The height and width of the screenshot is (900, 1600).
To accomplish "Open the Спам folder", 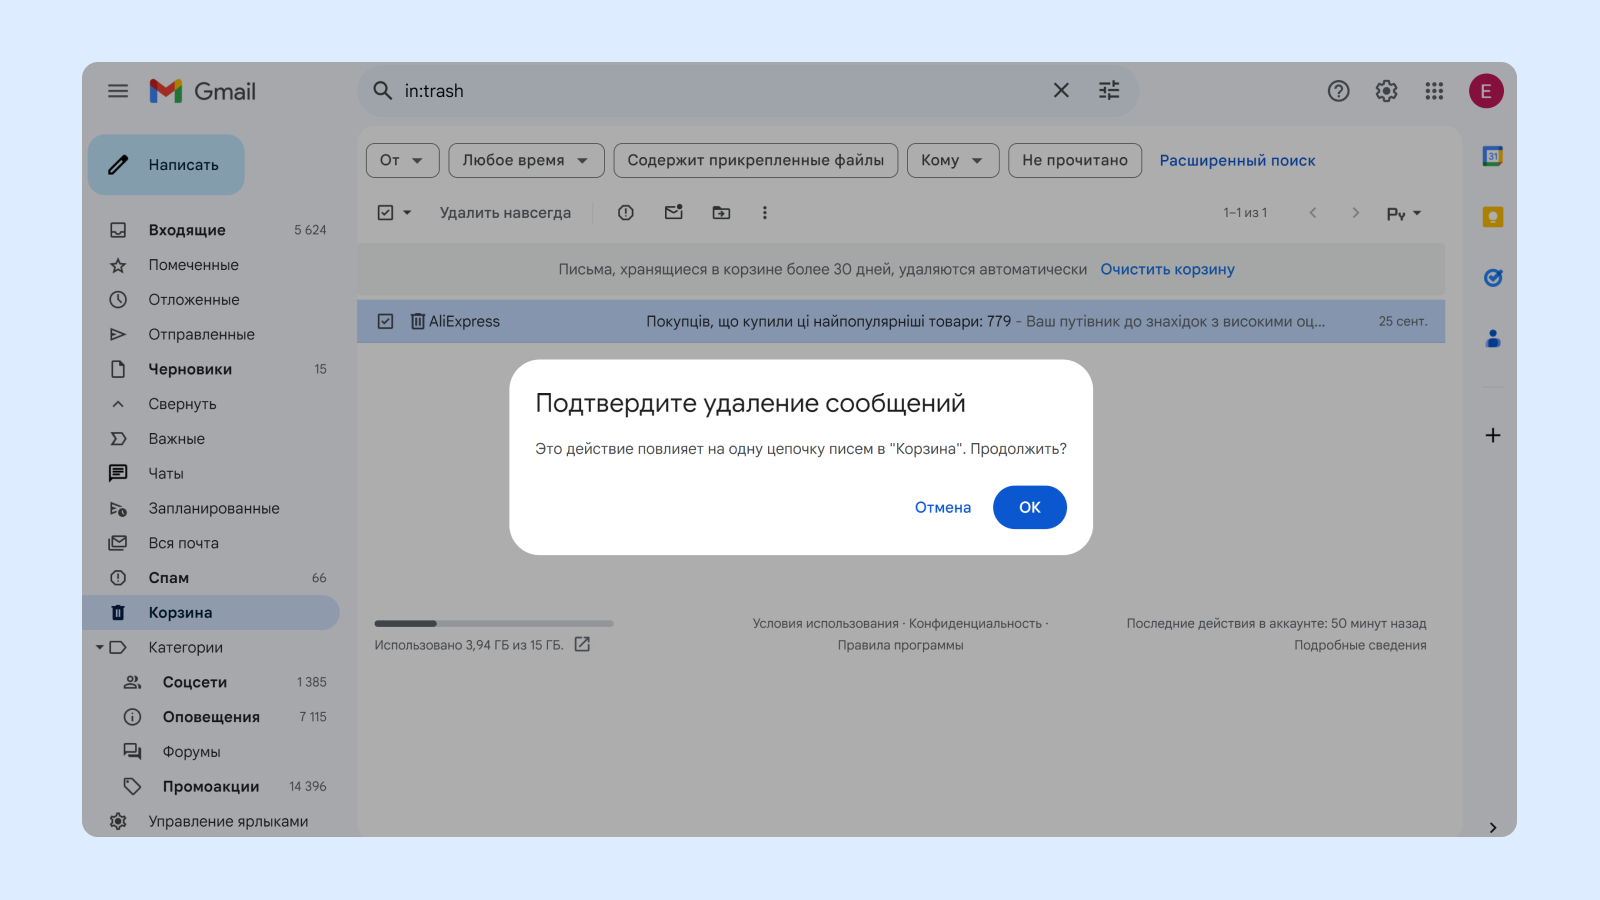I will pyautogui.click(x=169, y=577).
